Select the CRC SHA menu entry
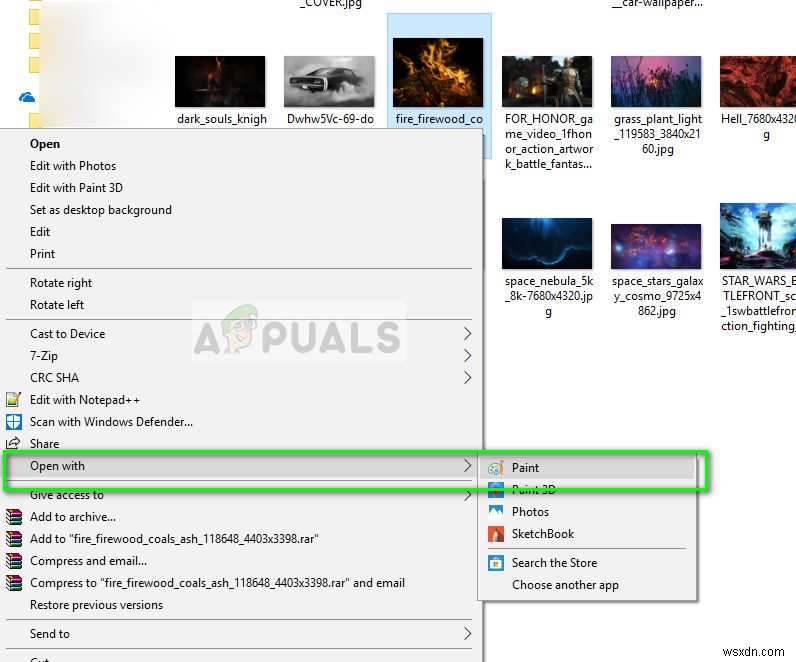 (54, 378)
